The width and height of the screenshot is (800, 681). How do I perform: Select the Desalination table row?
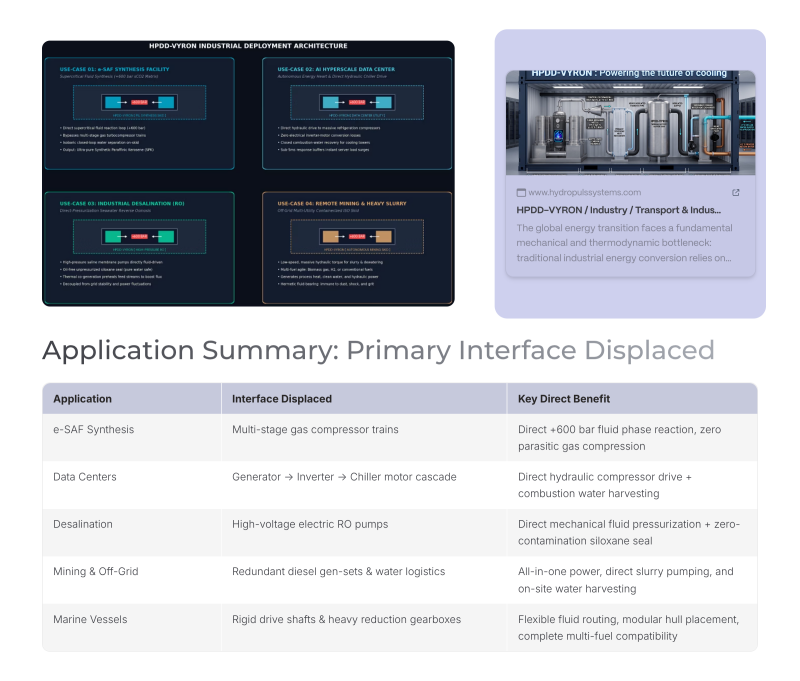point(400,533)
